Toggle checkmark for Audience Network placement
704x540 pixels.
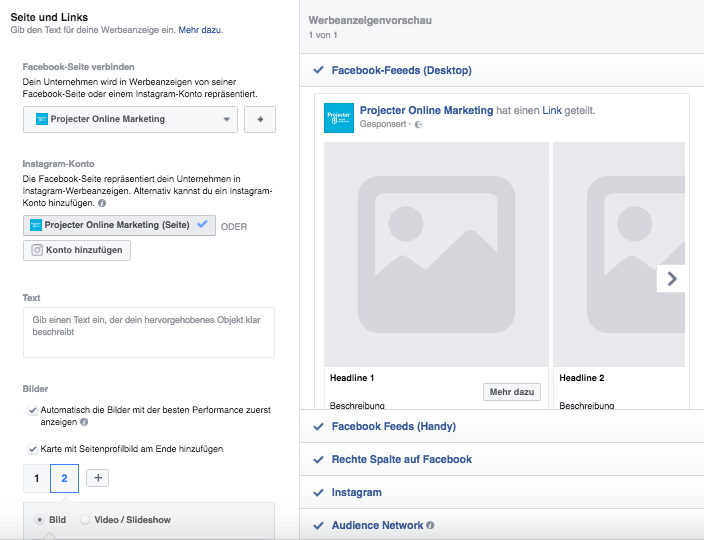tap(318, 526)
